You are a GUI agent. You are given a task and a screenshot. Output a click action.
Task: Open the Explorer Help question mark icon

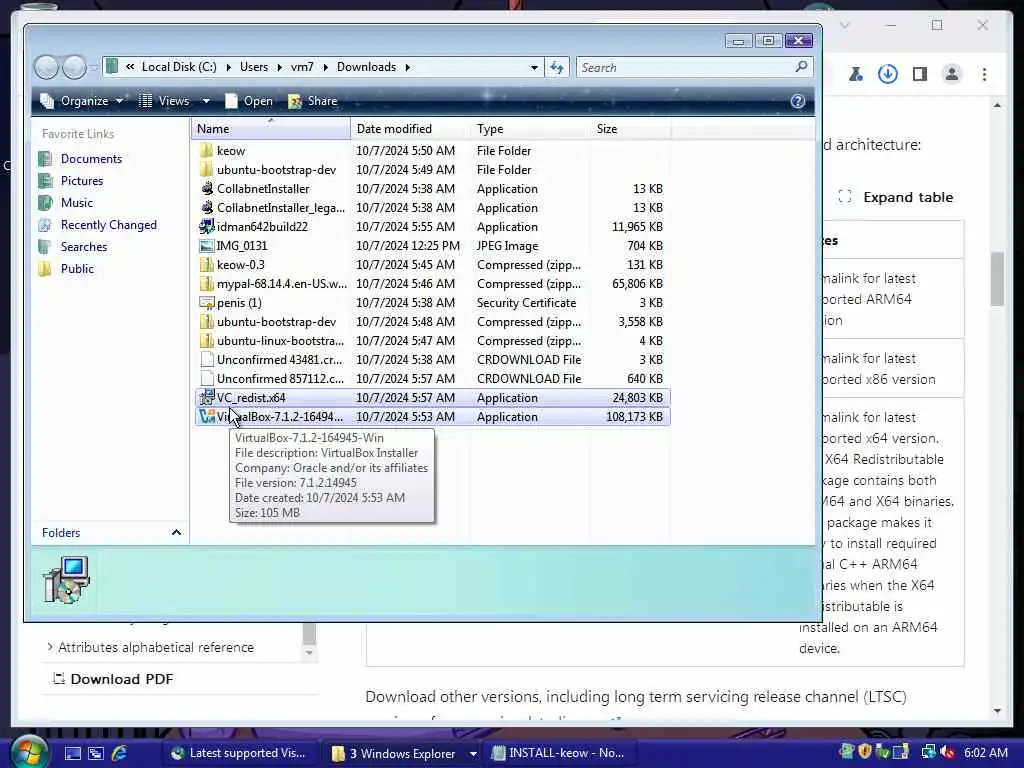point(797,101)
